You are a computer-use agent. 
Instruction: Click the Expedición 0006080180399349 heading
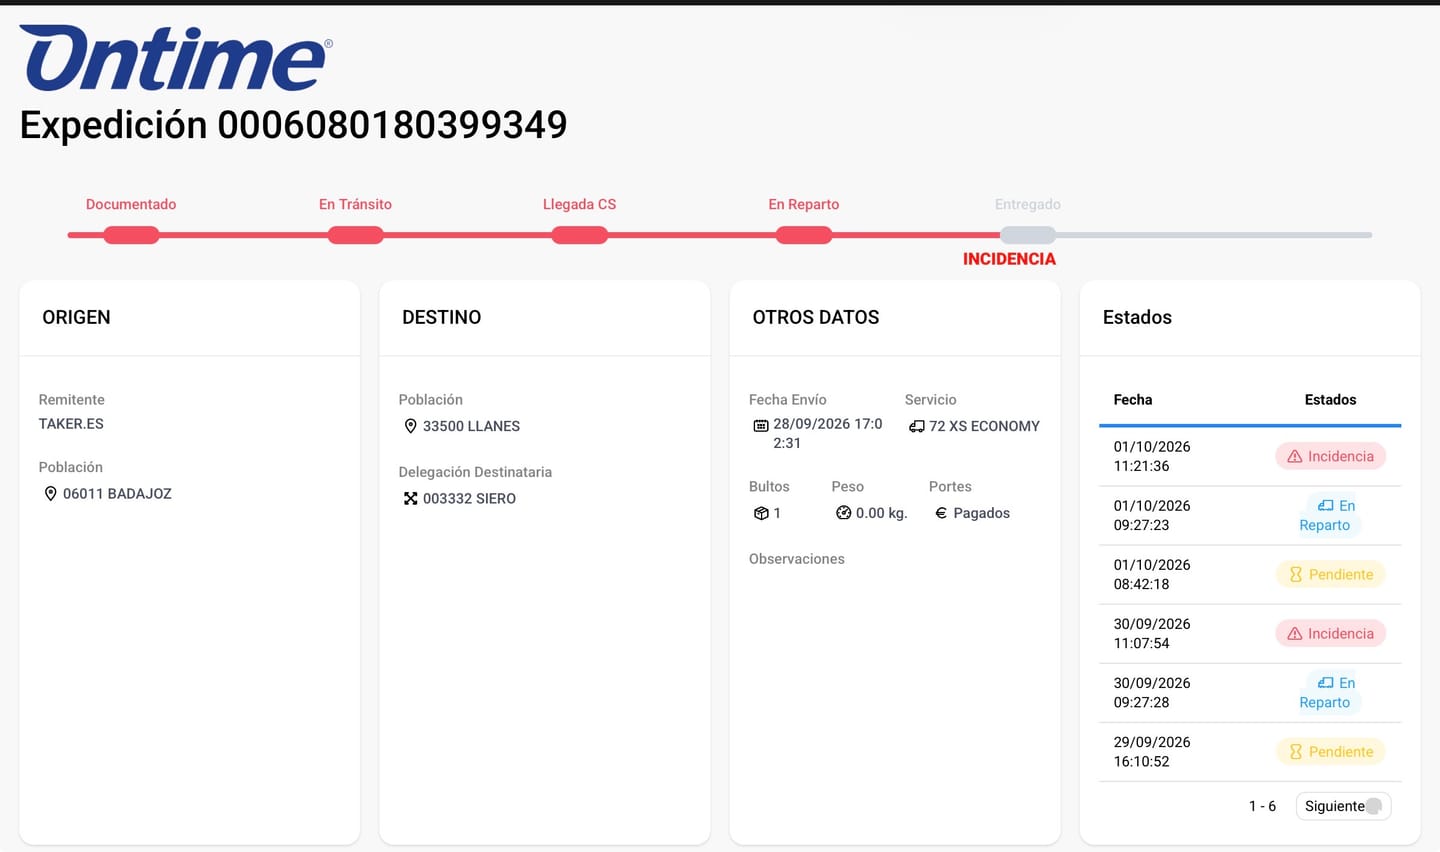click(x=293, y=125)
